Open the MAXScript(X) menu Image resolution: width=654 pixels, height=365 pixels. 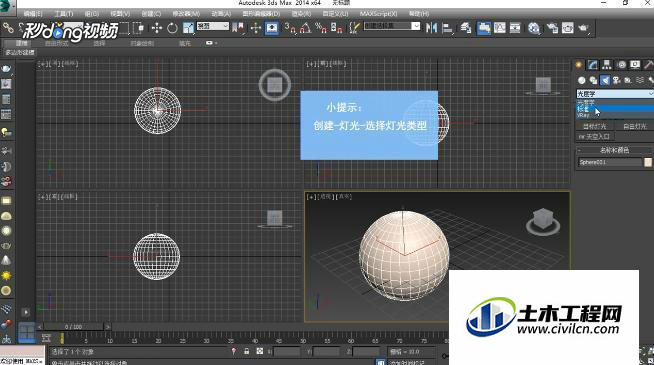[378, 14]
